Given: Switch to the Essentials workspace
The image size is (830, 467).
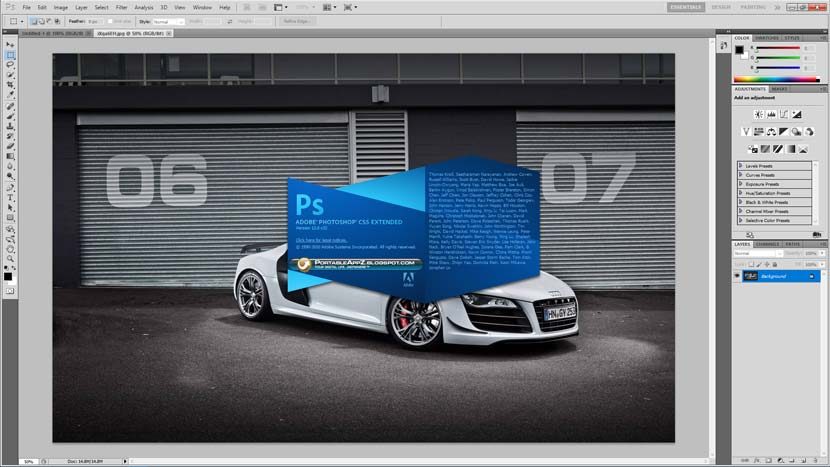Looking at the screenshot, I should pos(686,7).
